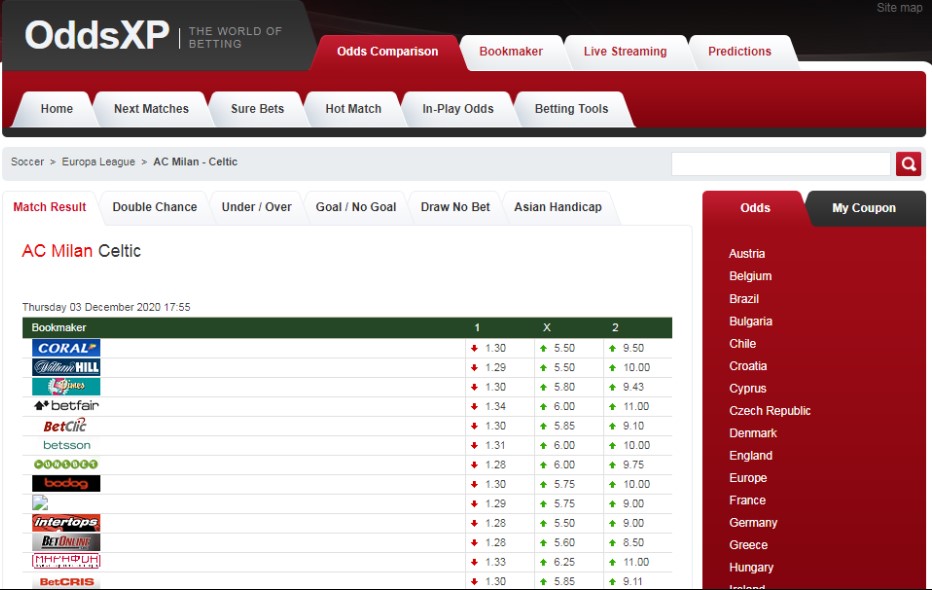Open Austria in the country list
Viewport: 932px width, 590px height.
coord(747,254)
